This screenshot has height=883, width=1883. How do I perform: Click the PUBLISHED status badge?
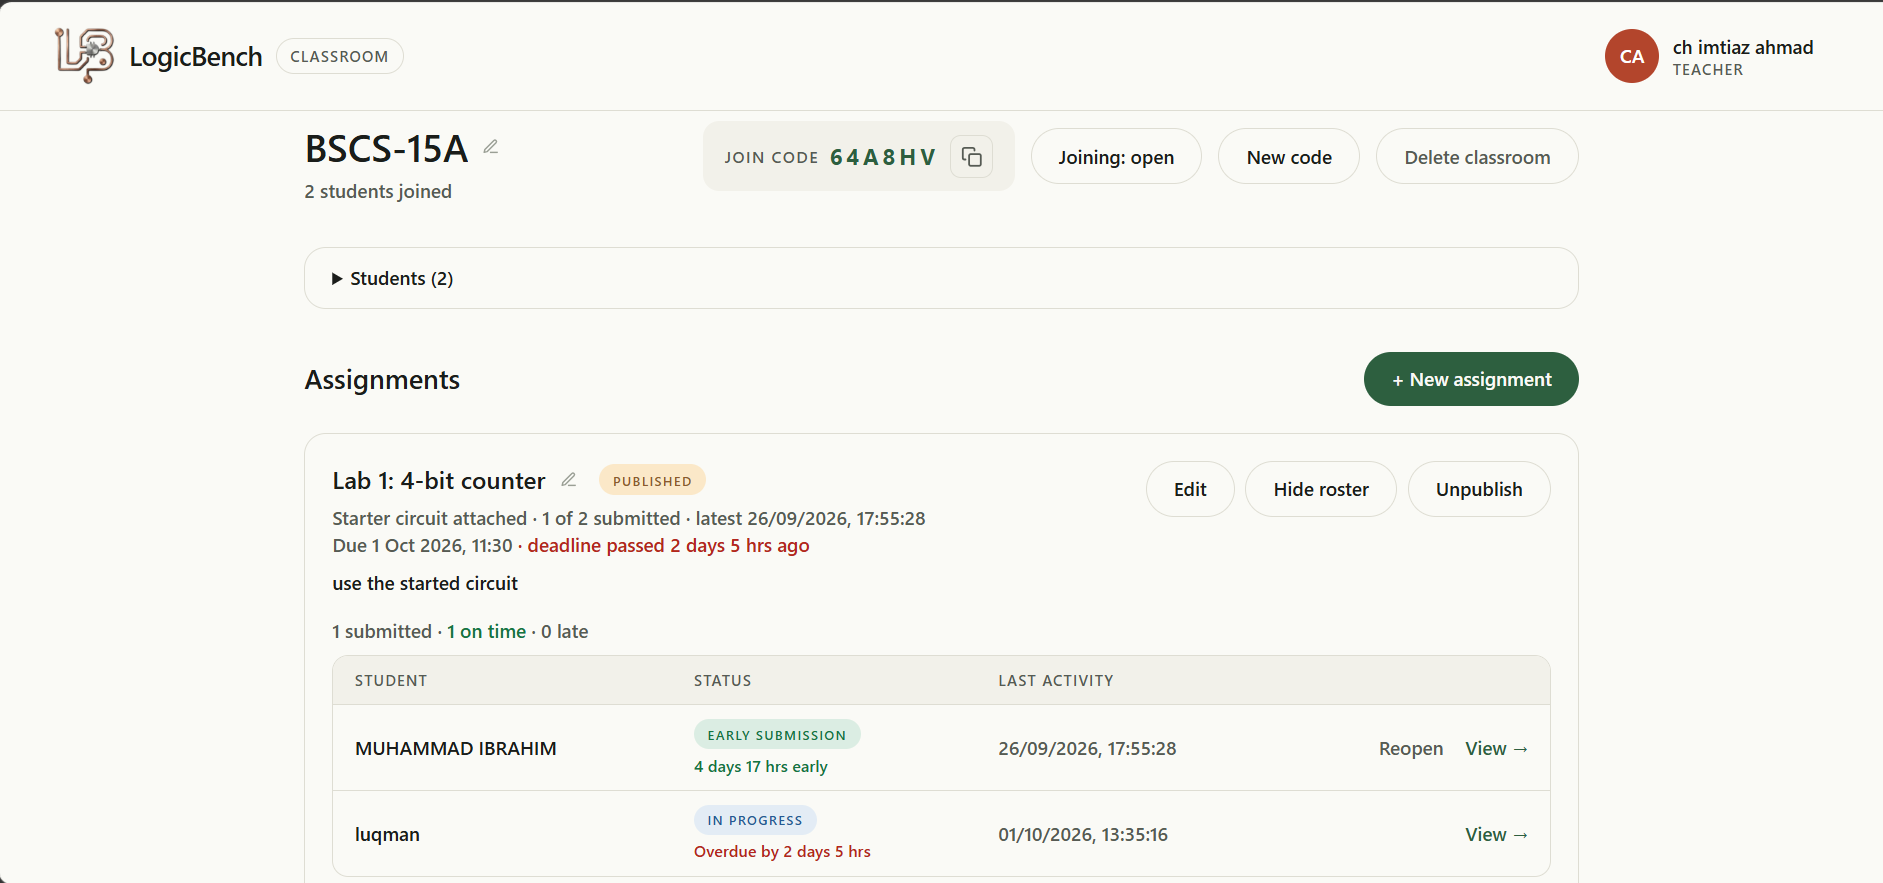click(x=652, y=481)
